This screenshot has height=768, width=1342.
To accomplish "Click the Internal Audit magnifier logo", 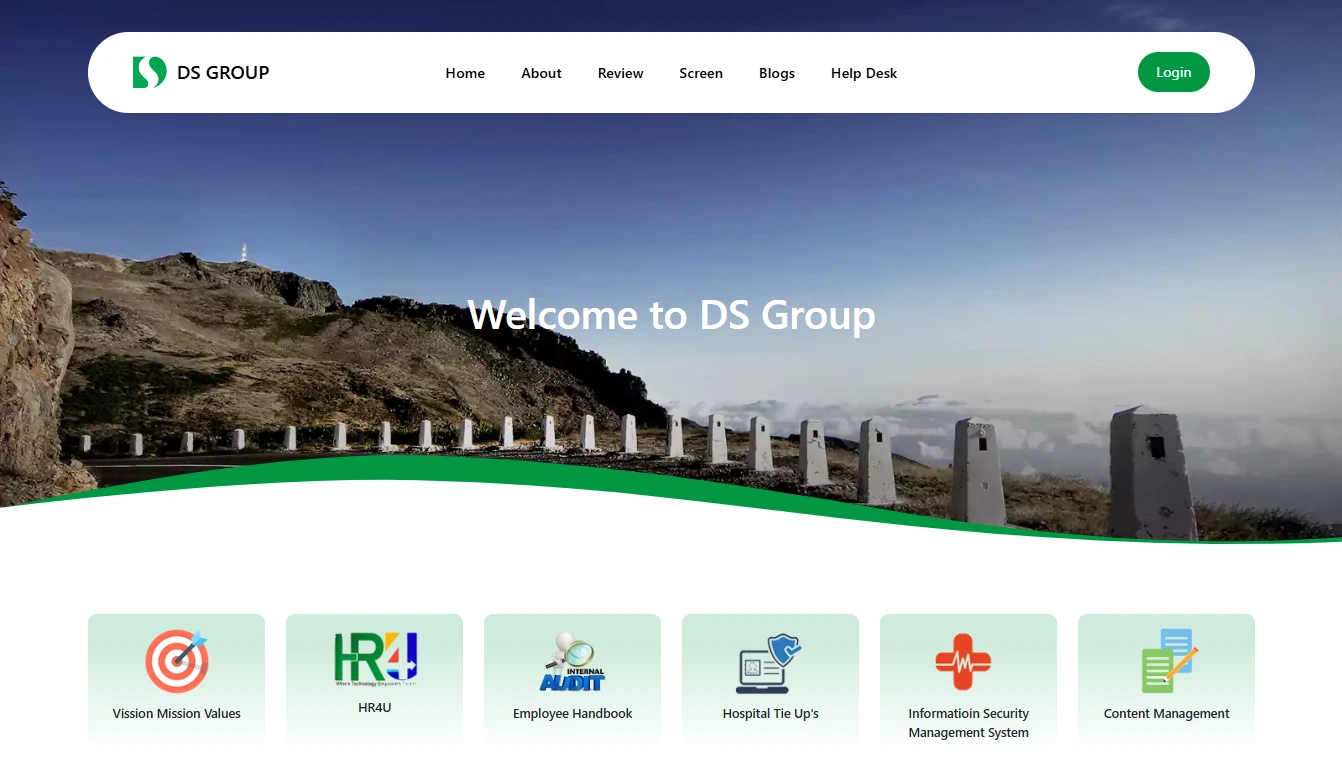I will 572,660.
